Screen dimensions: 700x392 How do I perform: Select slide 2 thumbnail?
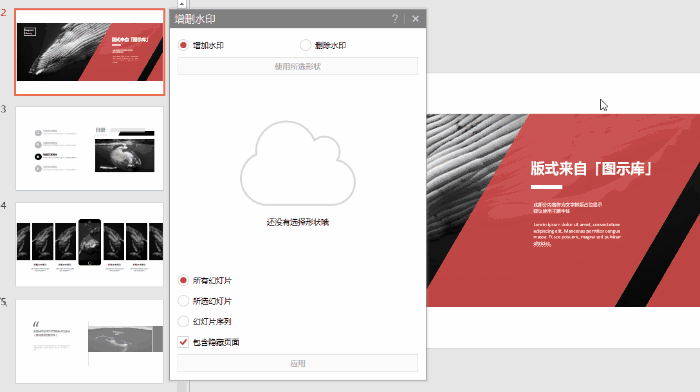[90, 52]
